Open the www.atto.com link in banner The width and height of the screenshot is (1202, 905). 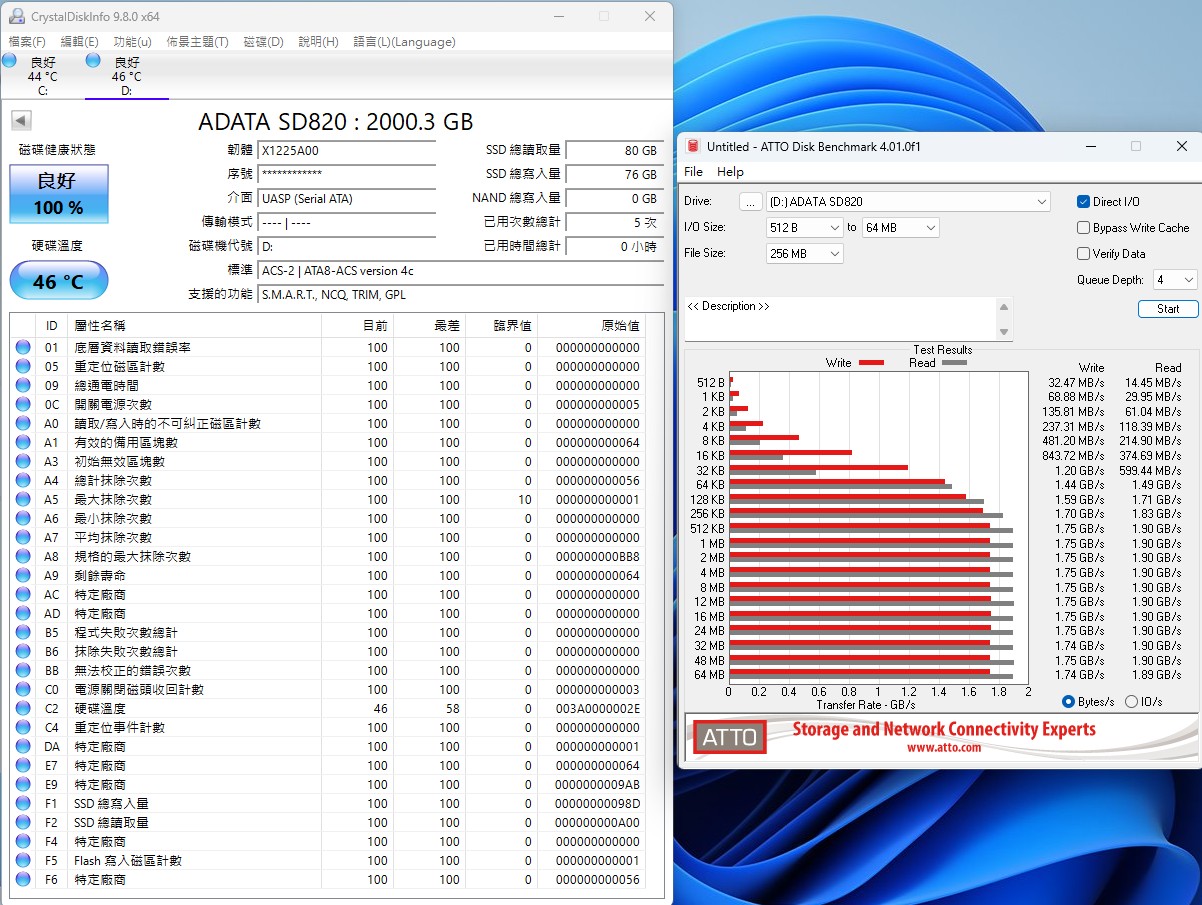(x=944, y=747)
